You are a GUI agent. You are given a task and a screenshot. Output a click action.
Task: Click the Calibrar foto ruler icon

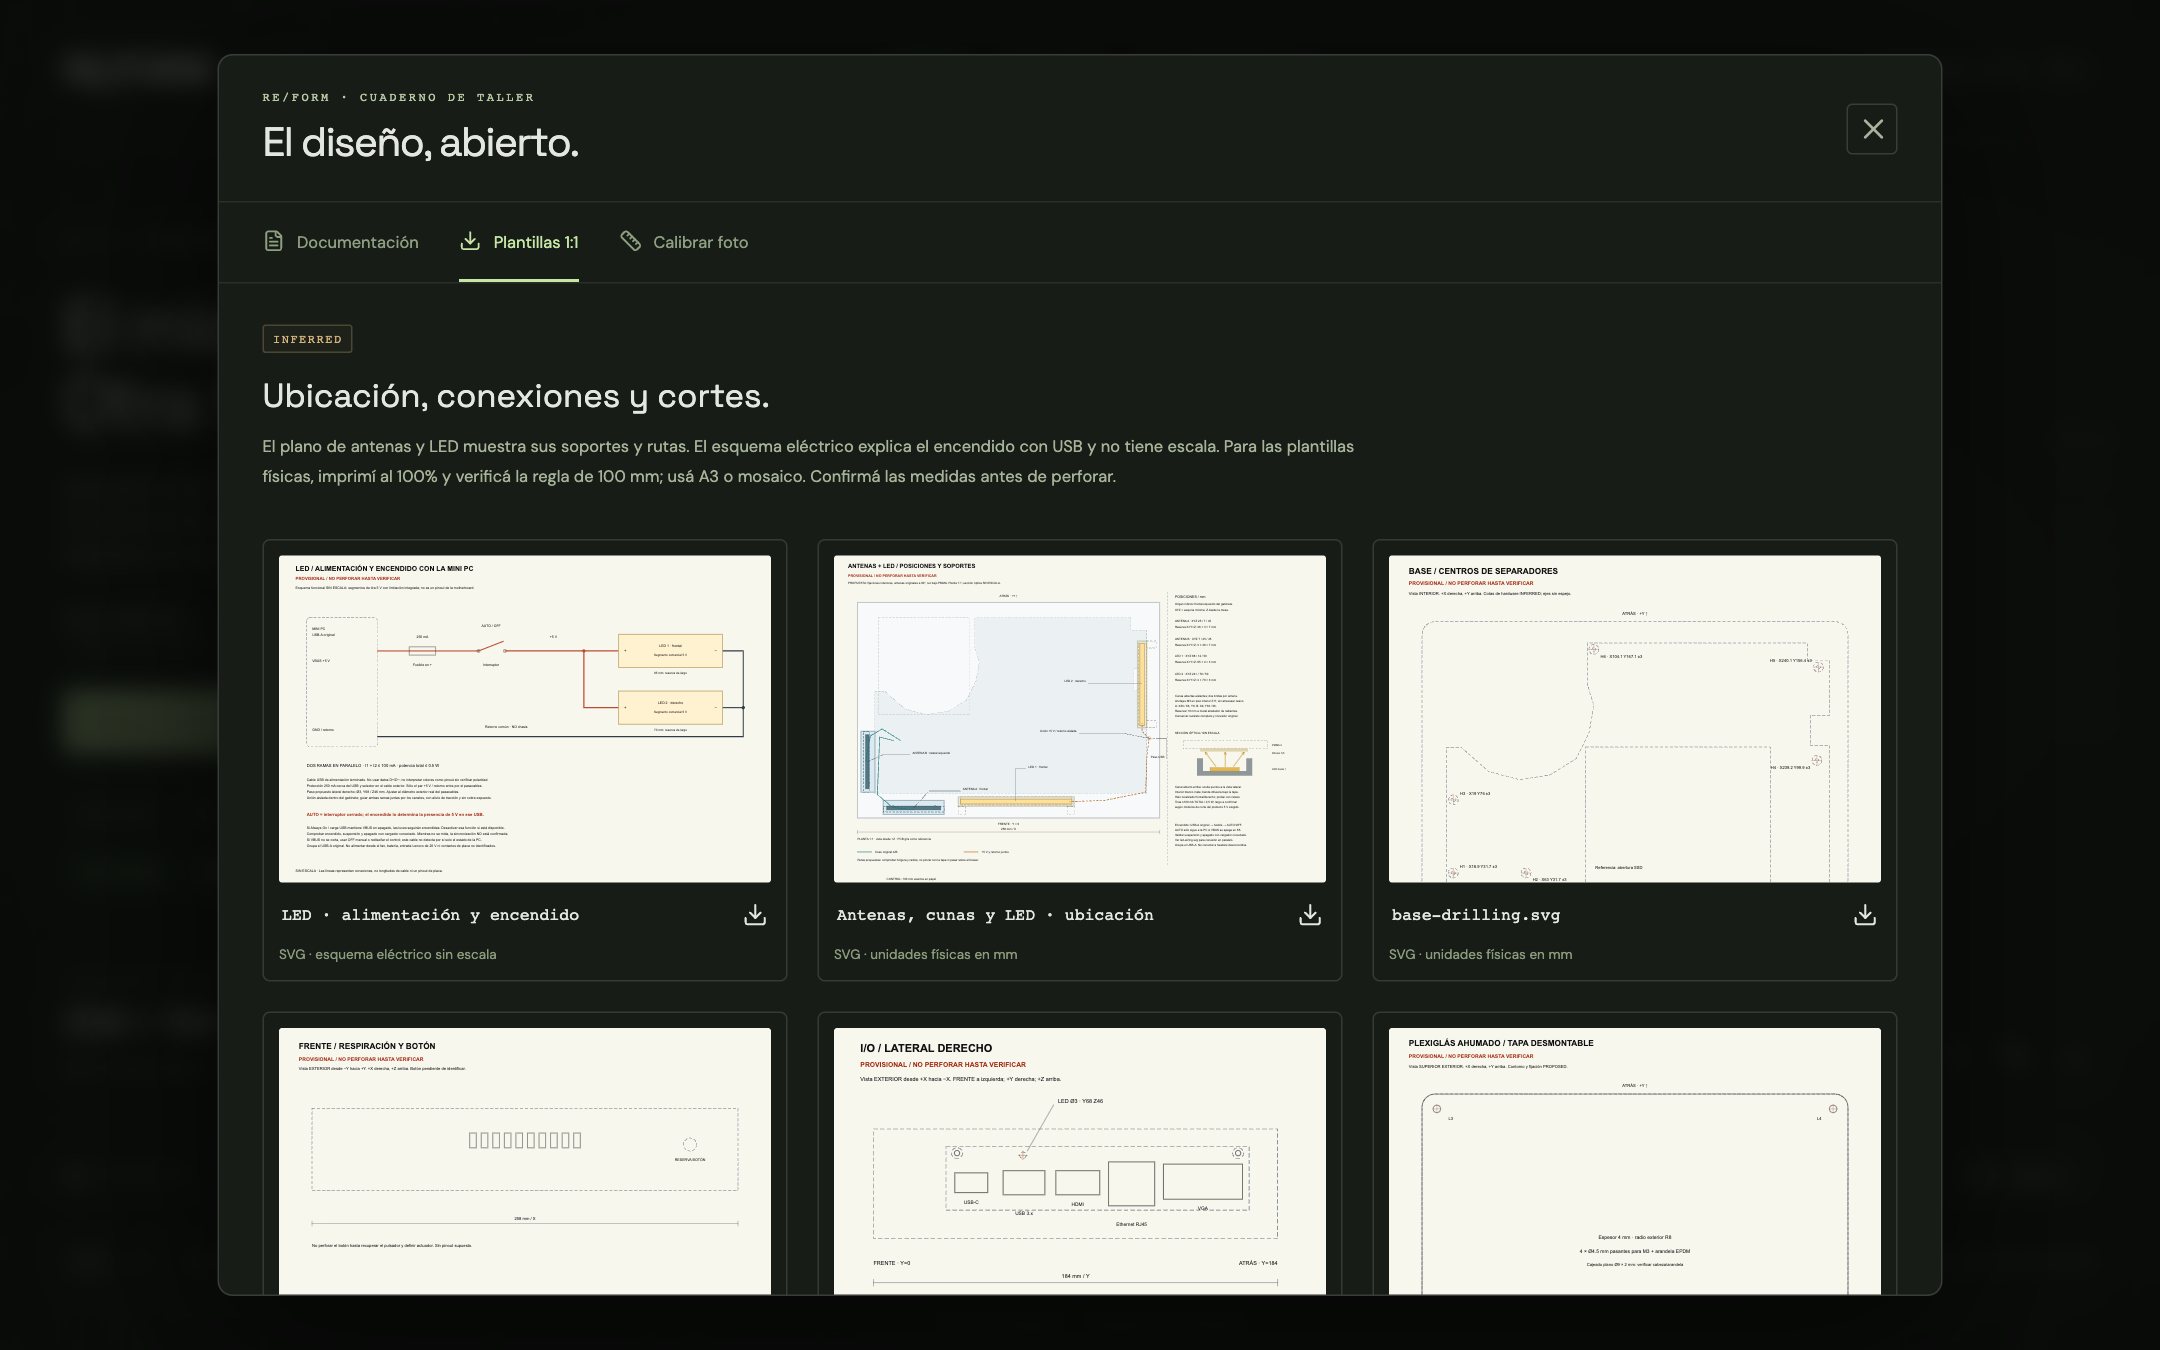tap(630, 241)
